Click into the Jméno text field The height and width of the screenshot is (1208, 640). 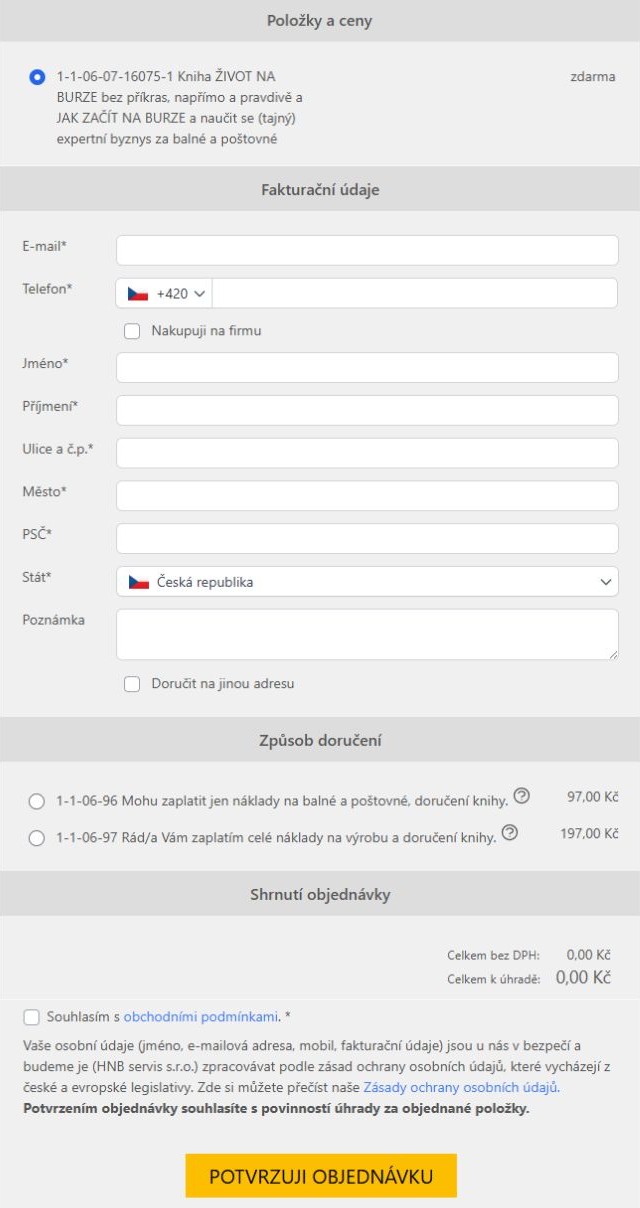point(367,367)
